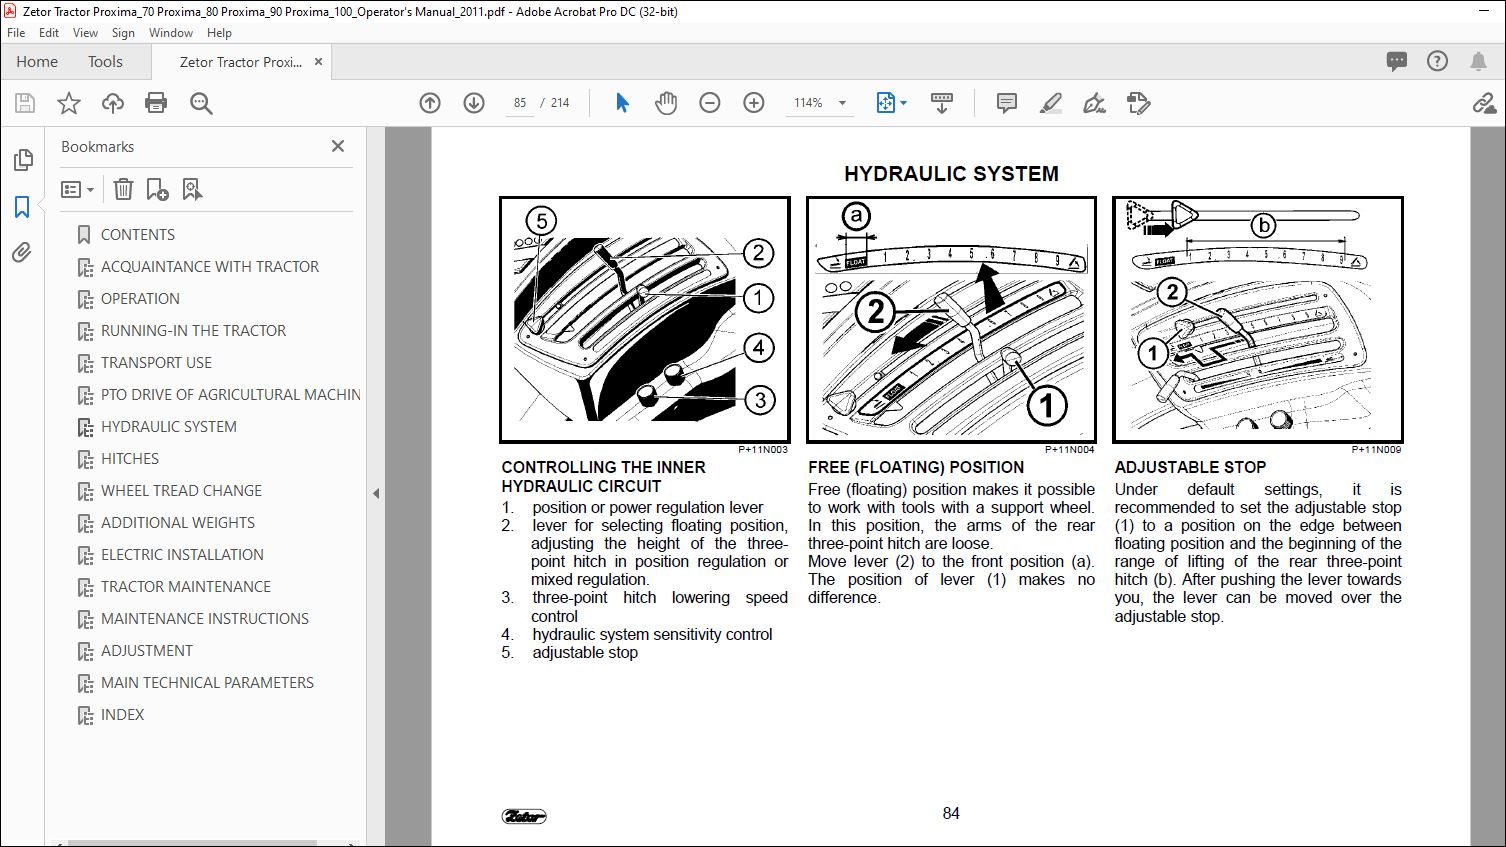Open the notifications bell
Image resolution: width=1506 pixels, height=847 pixels.
(1478, 61)
